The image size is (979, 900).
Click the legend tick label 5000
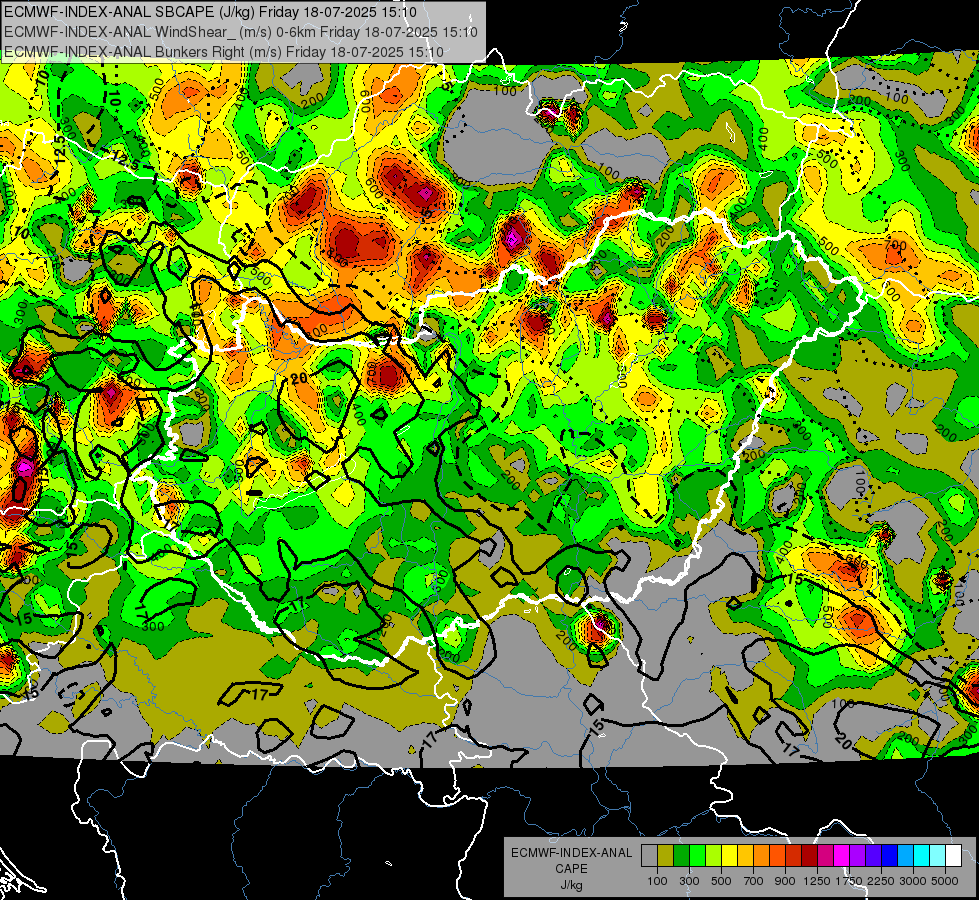pos(945,881)
